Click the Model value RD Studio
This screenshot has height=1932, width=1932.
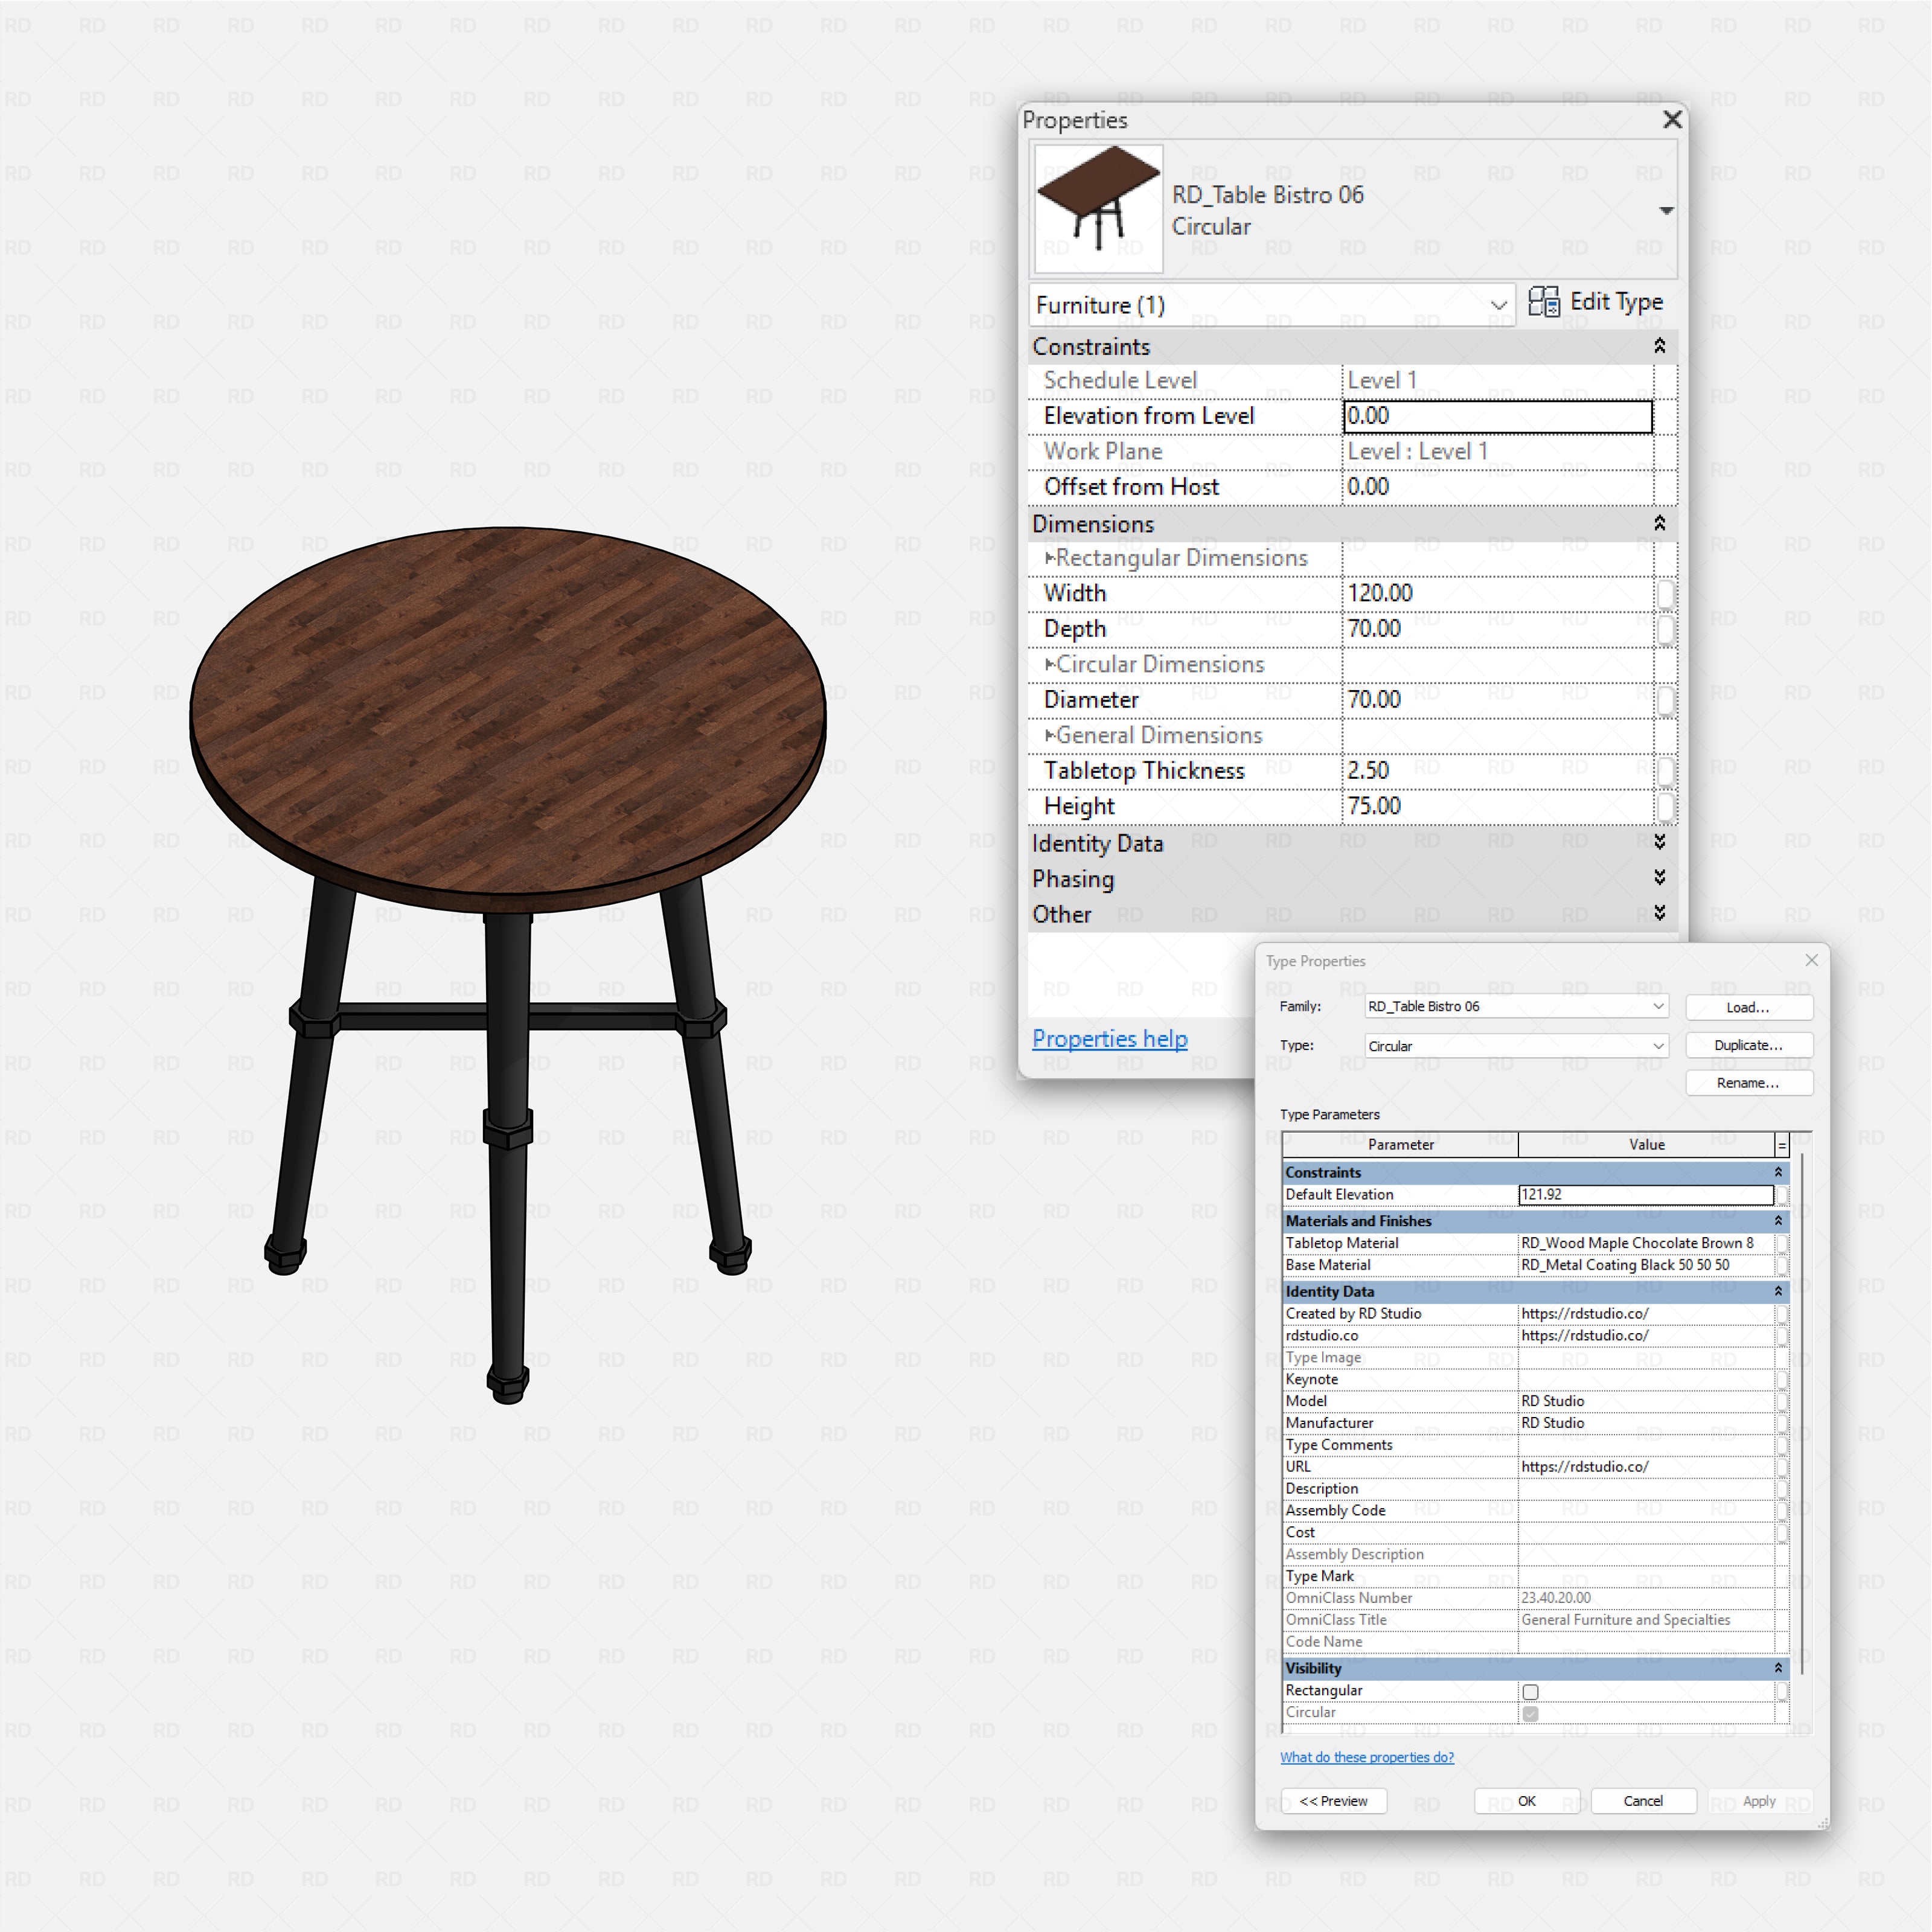pyautogui.click(x=1646, y=1401)
